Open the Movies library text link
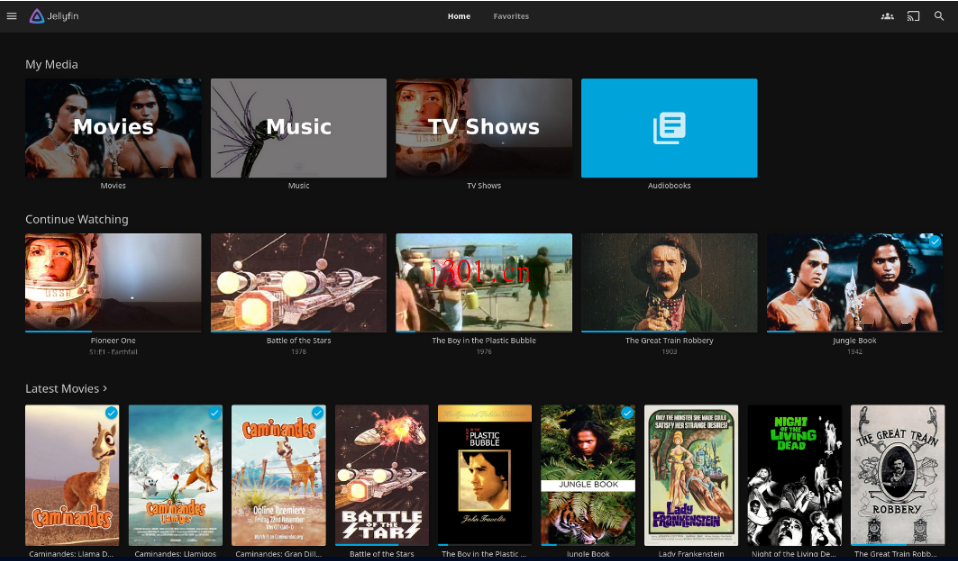The height and width of the screenshot is (561, 958). pyautogui.click(x=113, y=185)
